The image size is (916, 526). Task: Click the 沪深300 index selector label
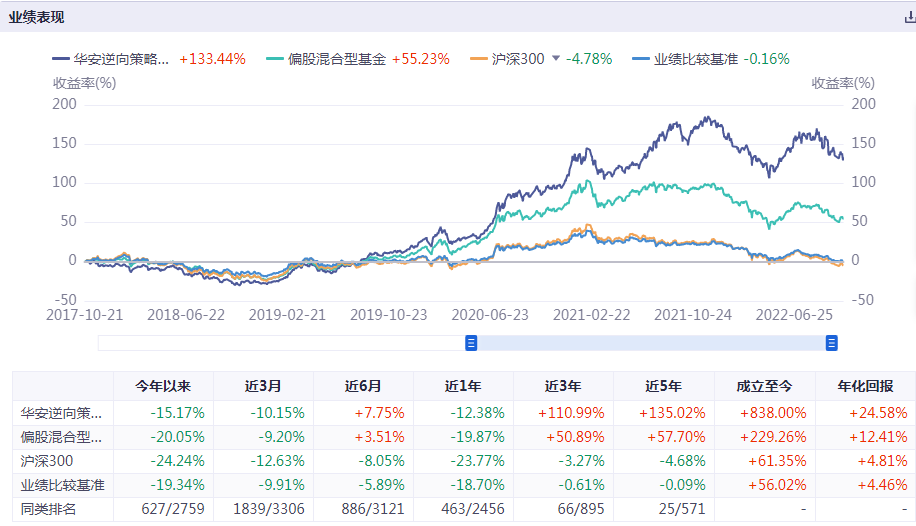coord(518,59)
